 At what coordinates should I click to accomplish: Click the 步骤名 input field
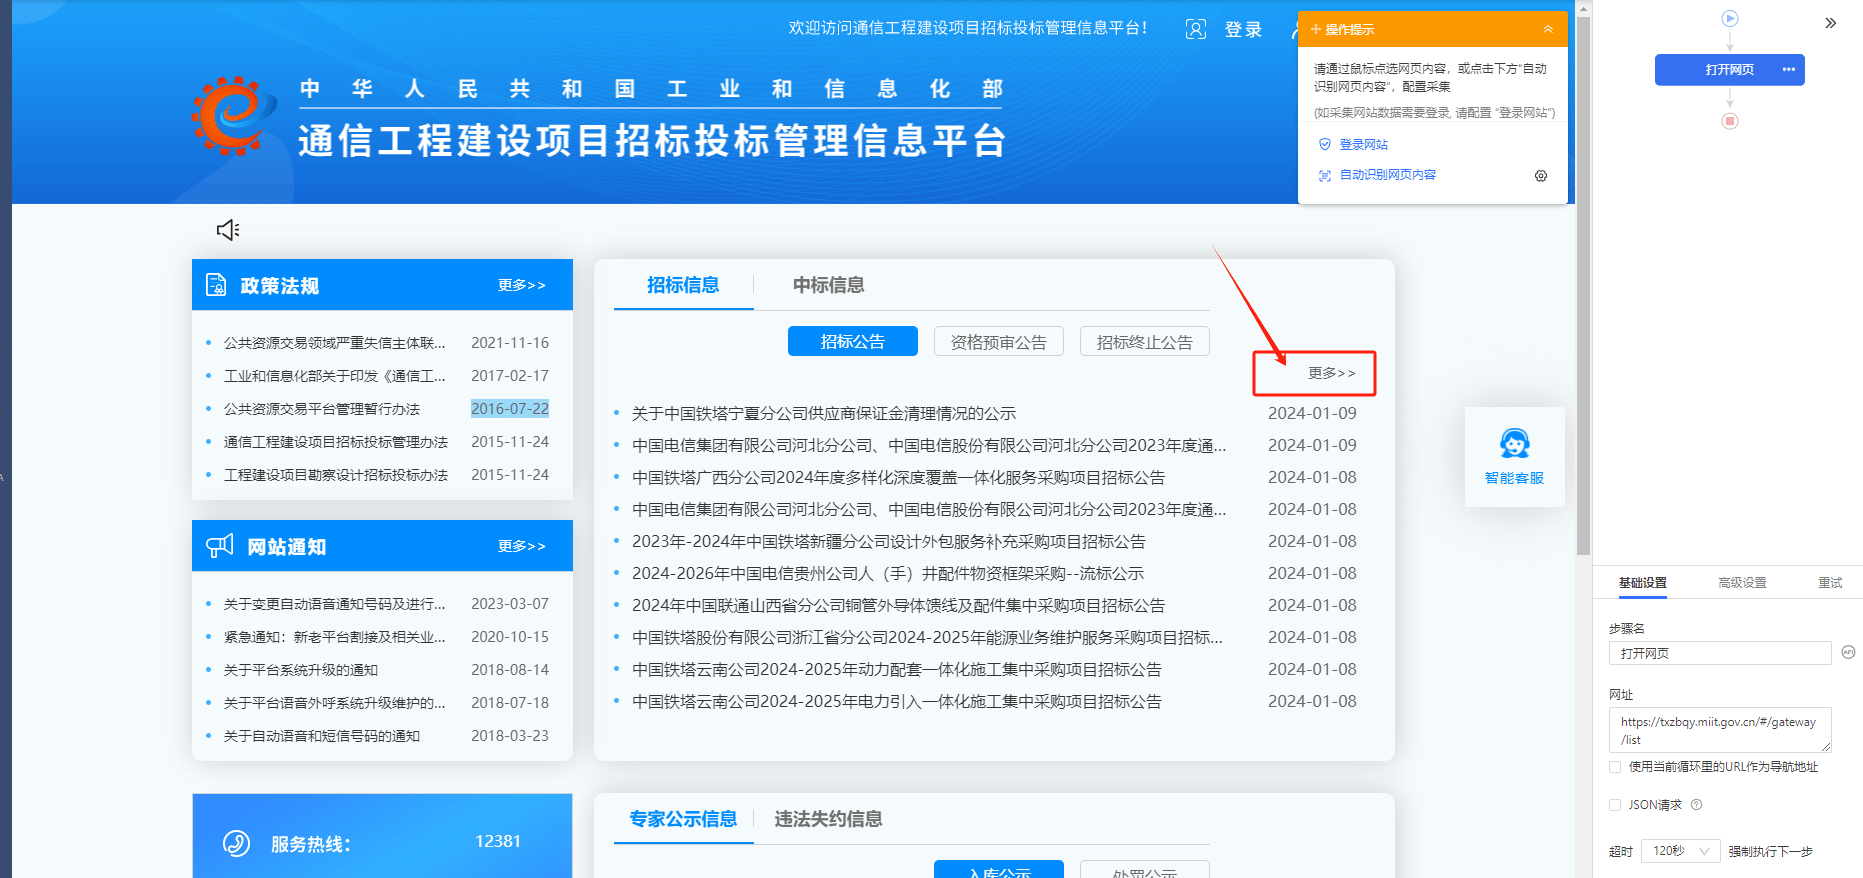pos(1720,653)
